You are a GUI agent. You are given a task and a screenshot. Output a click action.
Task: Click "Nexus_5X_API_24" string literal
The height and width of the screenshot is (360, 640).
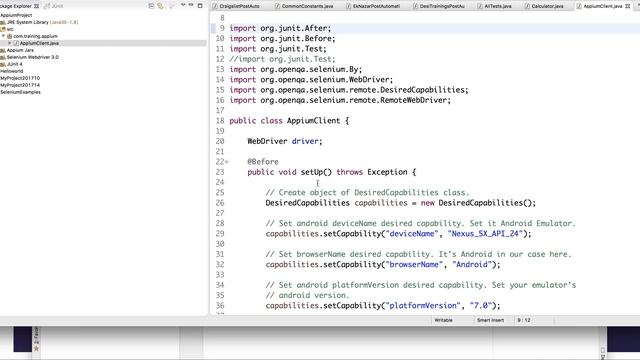pos(485,233)
